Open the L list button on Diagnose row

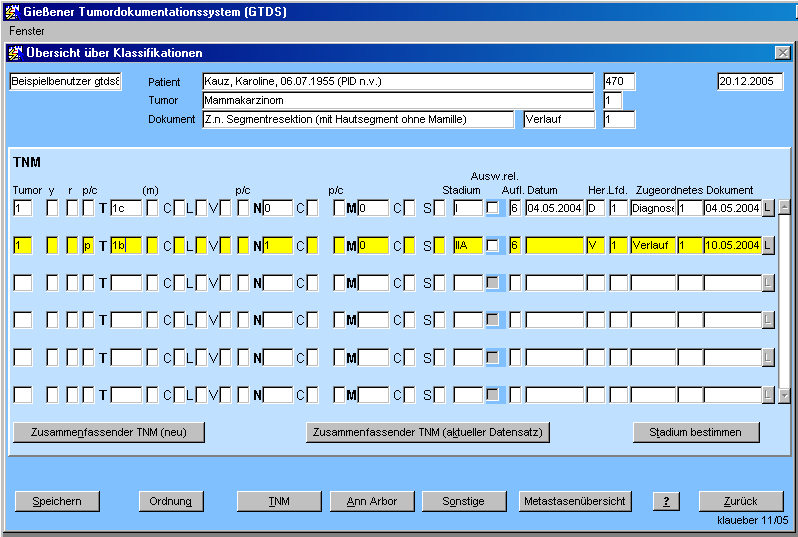click(768, 208)
